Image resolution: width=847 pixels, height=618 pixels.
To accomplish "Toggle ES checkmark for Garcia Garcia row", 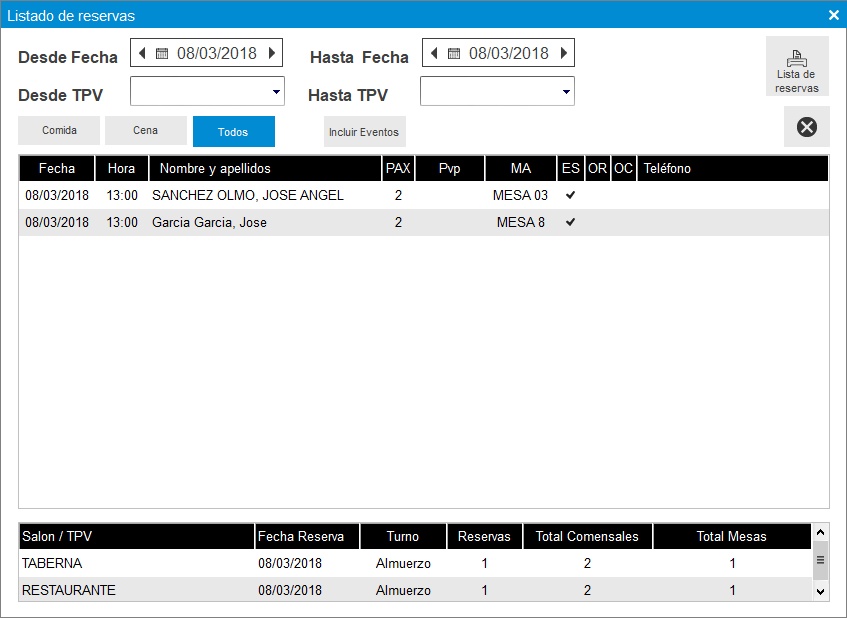I will tap(570, 222).
